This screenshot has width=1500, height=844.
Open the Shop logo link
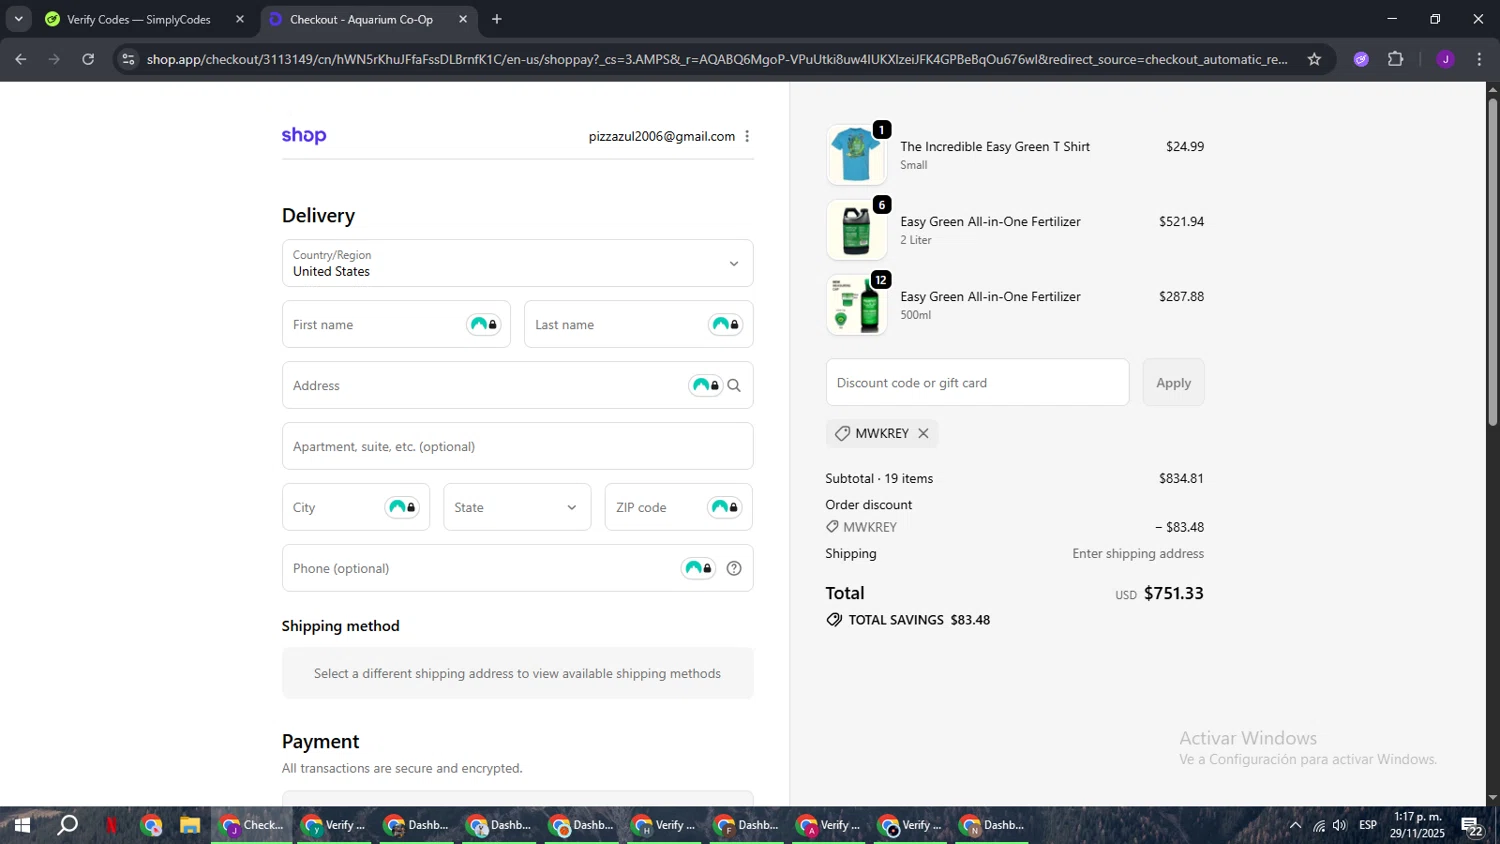click(304, 136)
